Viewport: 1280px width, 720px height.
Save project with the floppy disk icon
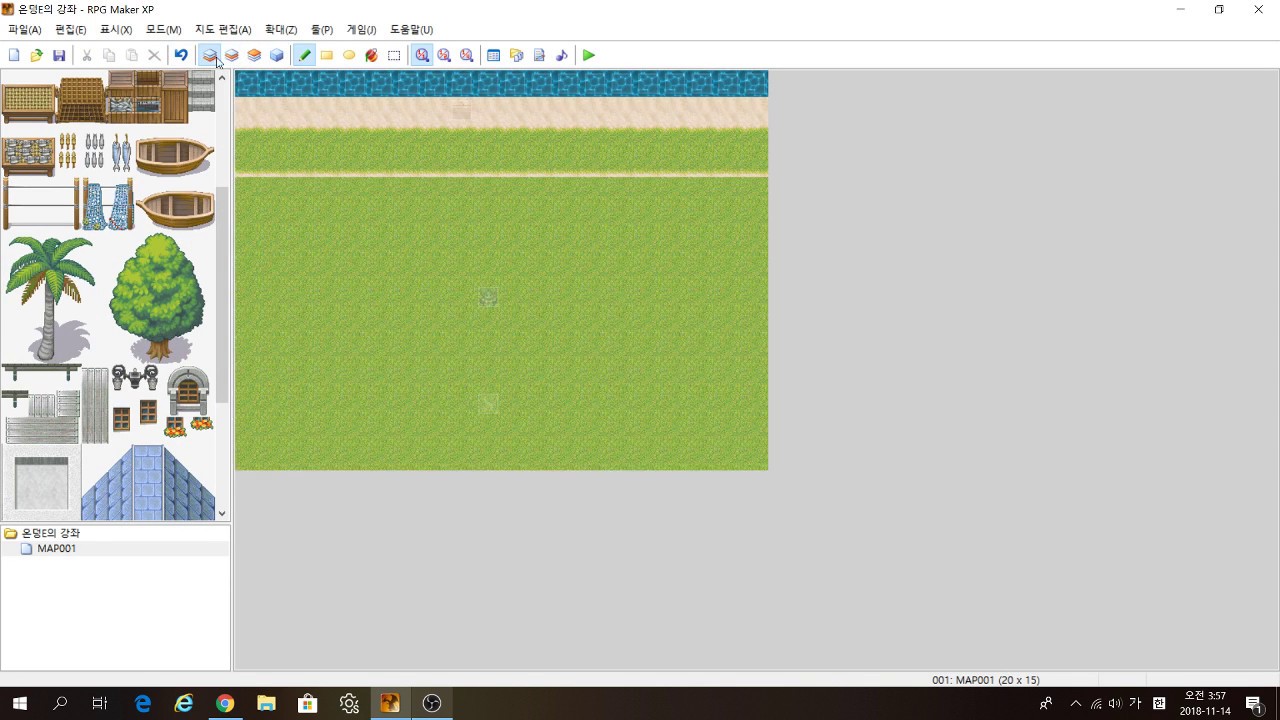[x=59, y=55]
